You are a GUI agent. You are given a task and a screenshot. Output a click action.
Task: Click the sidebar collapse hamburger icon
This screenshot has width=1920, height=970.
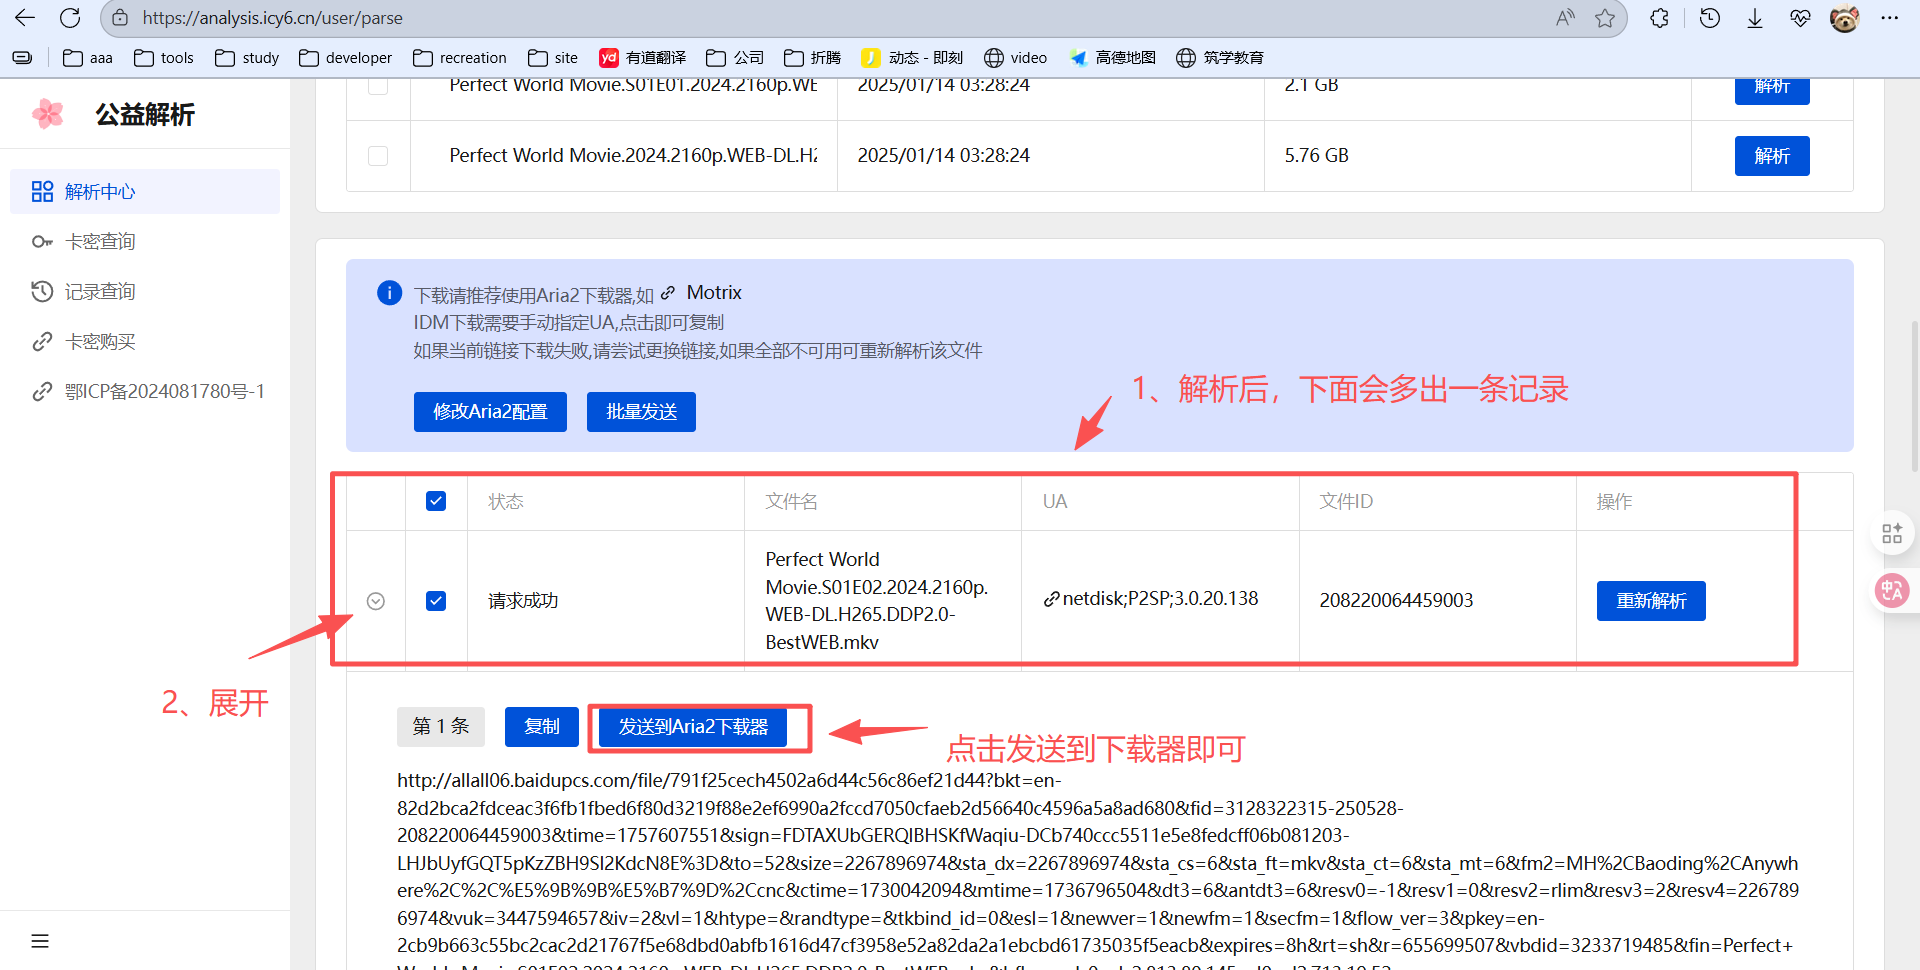[40, 941]
